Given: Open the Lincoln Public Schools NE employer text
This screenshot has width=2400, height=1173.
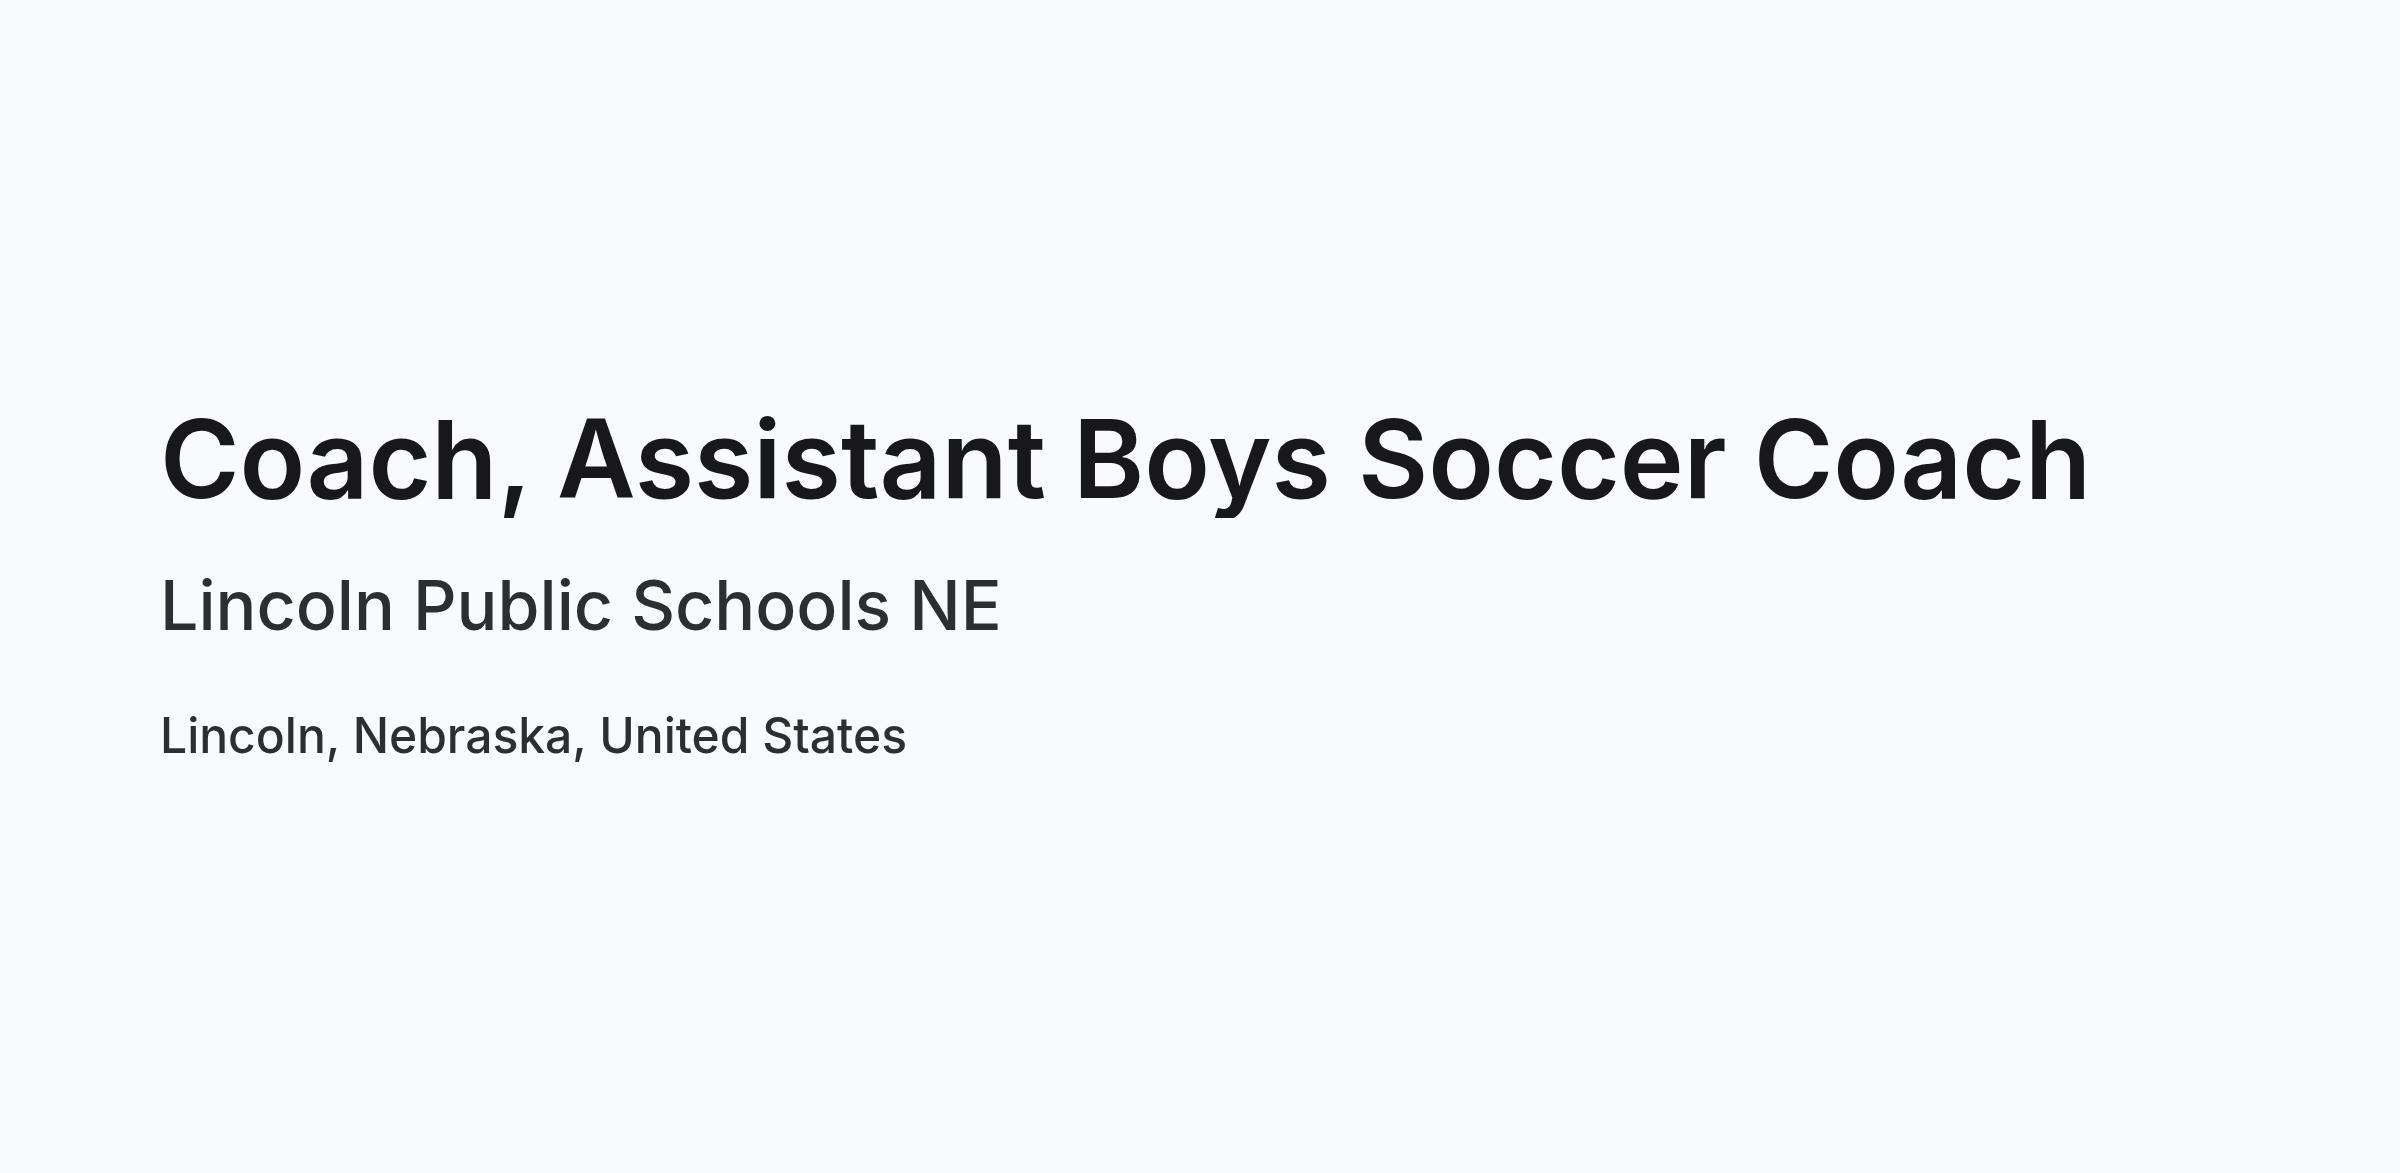Looking at the screenshot, I should tap(581, 606).
